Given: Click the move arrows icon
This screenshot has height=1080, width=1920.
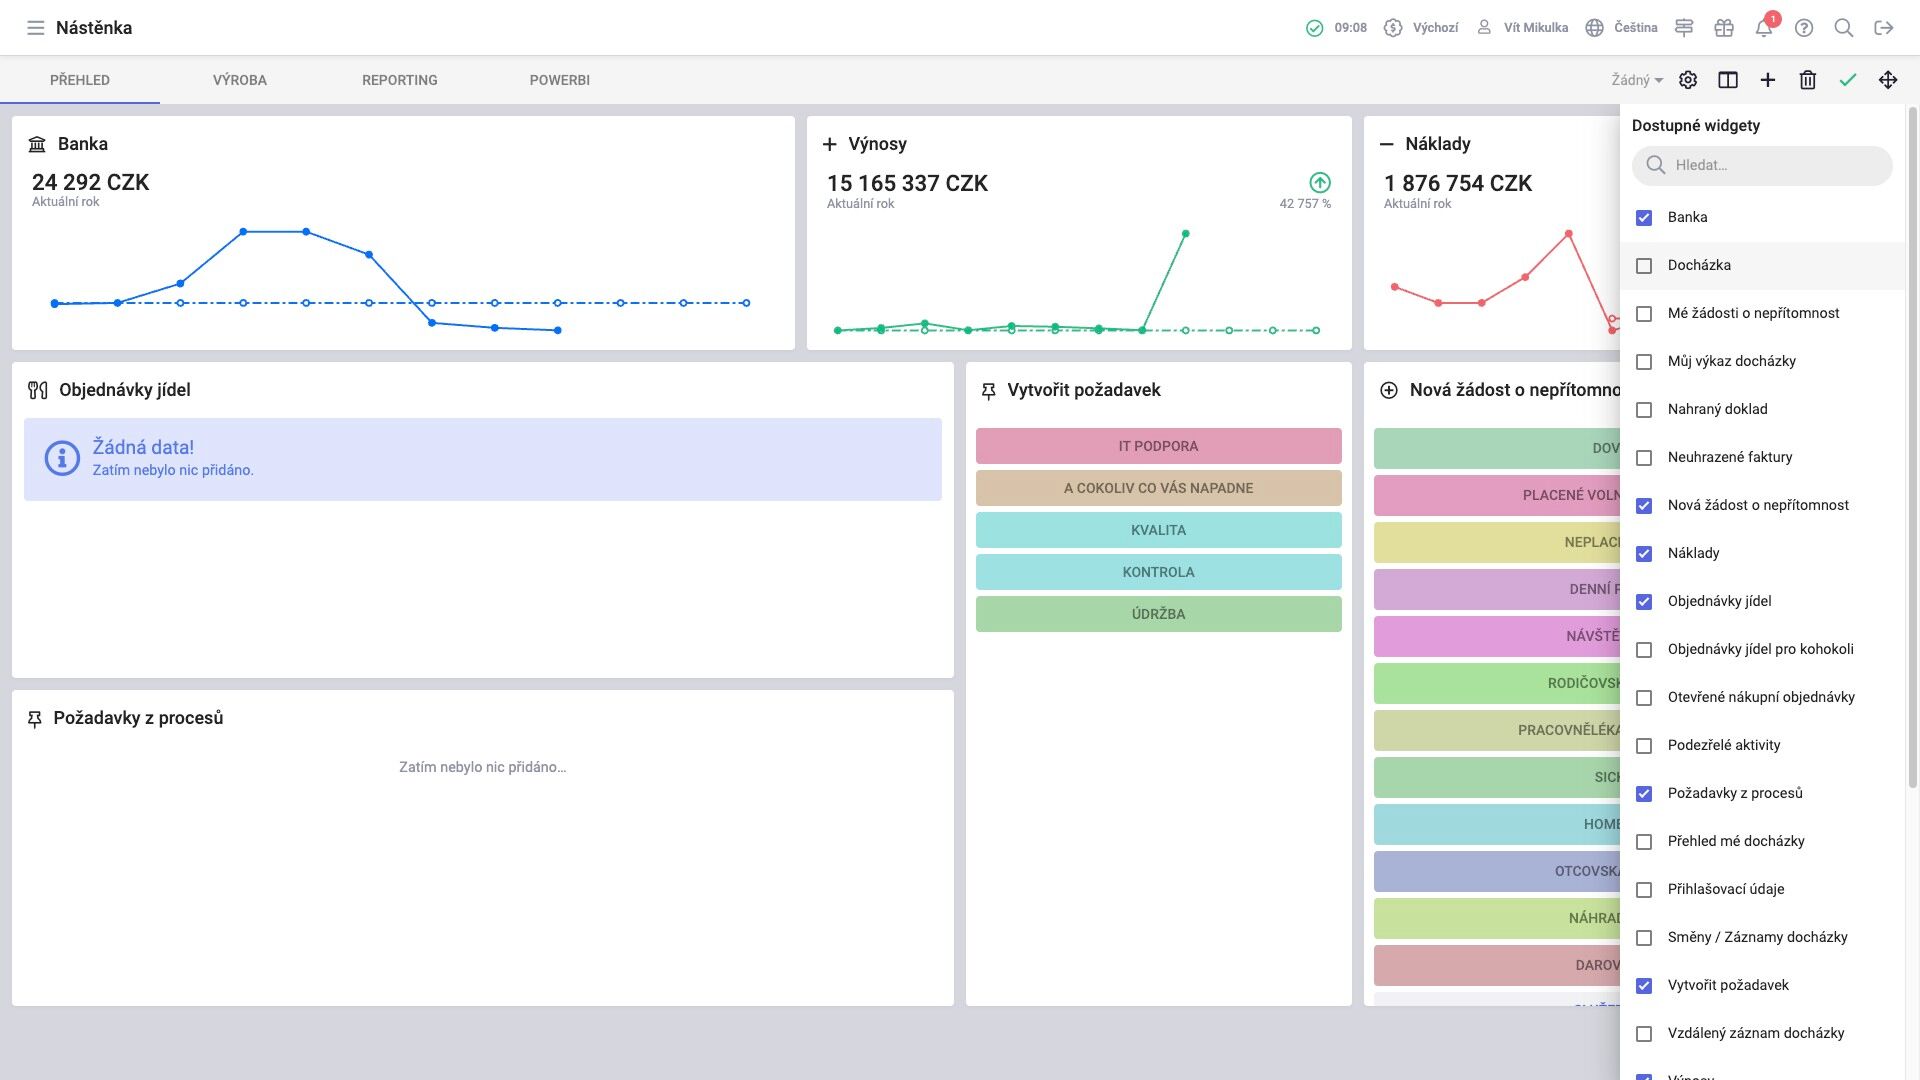Looking at the screenshot, I should point(1888,80).
